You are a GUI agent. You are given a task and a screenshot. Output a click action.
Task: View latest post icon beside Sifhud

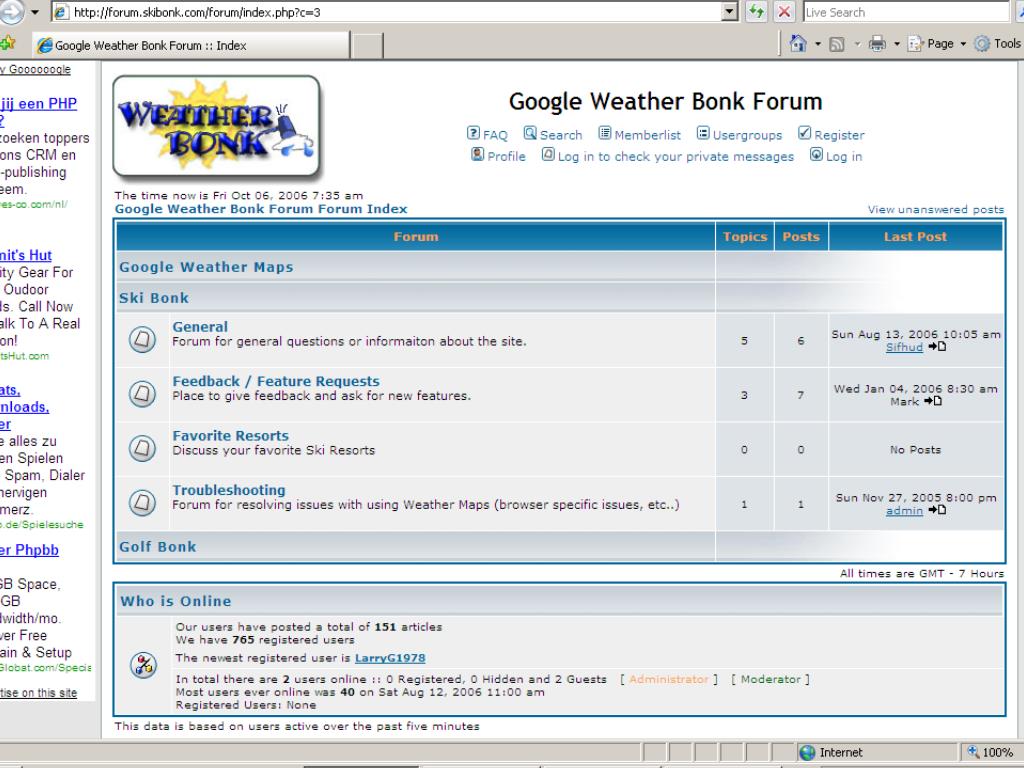937,347
